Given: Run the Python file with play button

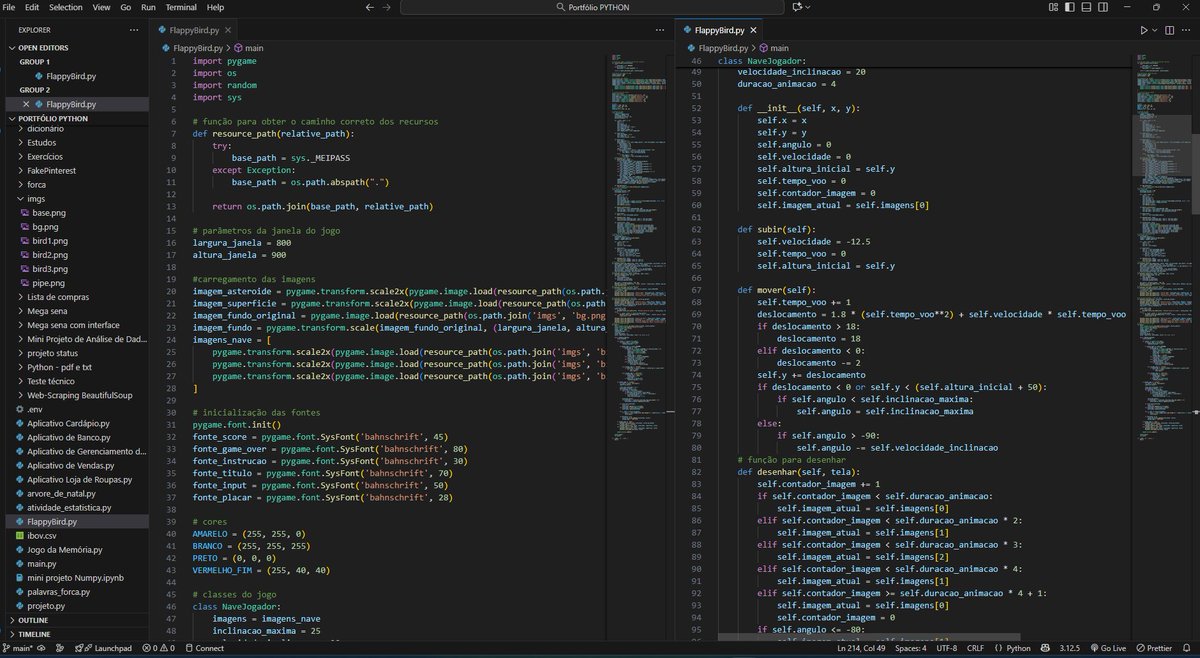Looking at the screenshot, I should (x=1144, y=31).
